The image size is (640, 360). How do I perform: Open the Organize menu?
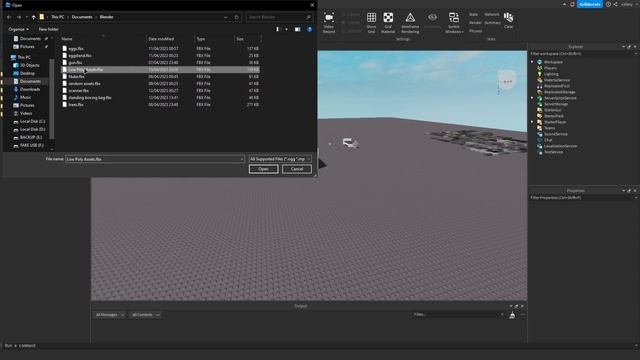pyautogui.click(x=18, y=29)
